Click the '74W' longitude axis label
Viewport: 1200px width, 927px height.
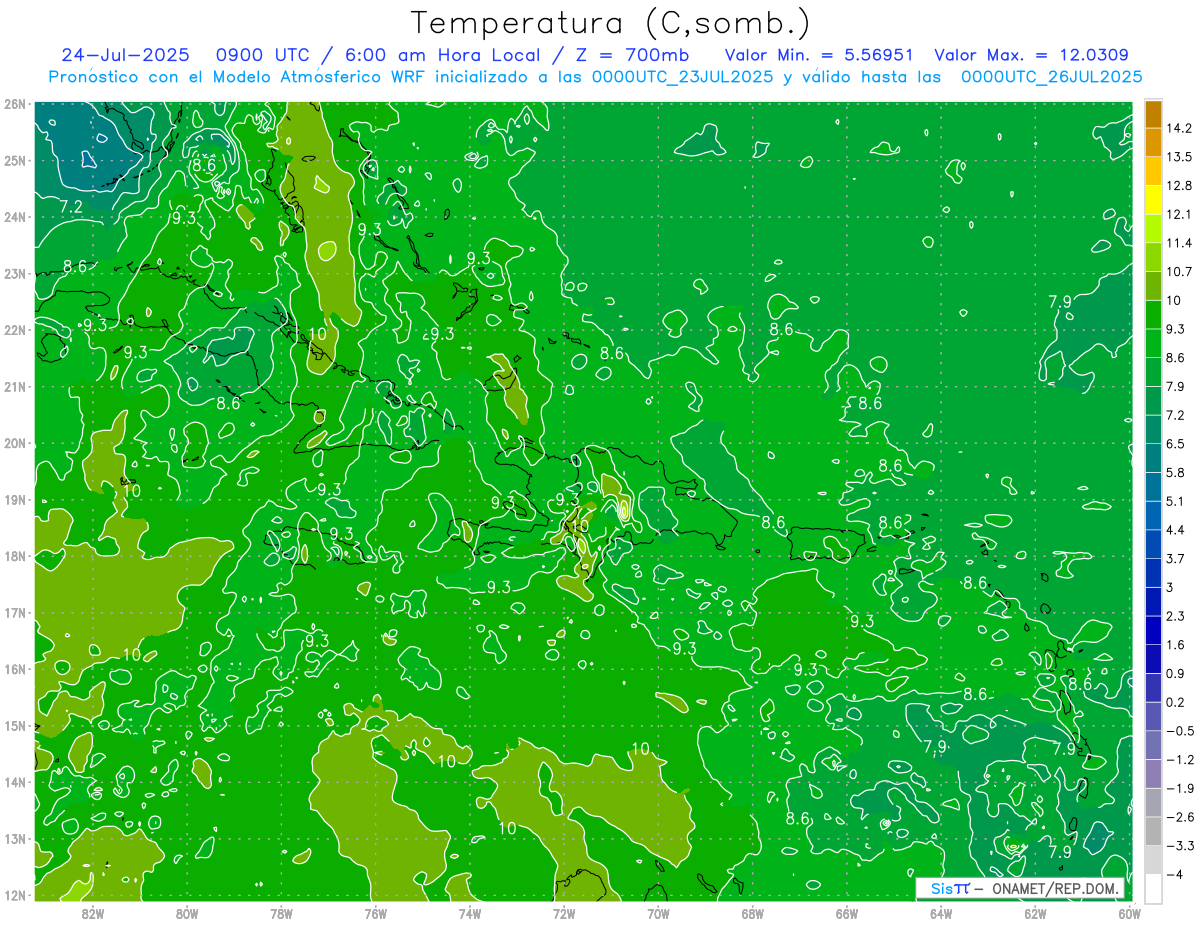click(x=469, y=912)
